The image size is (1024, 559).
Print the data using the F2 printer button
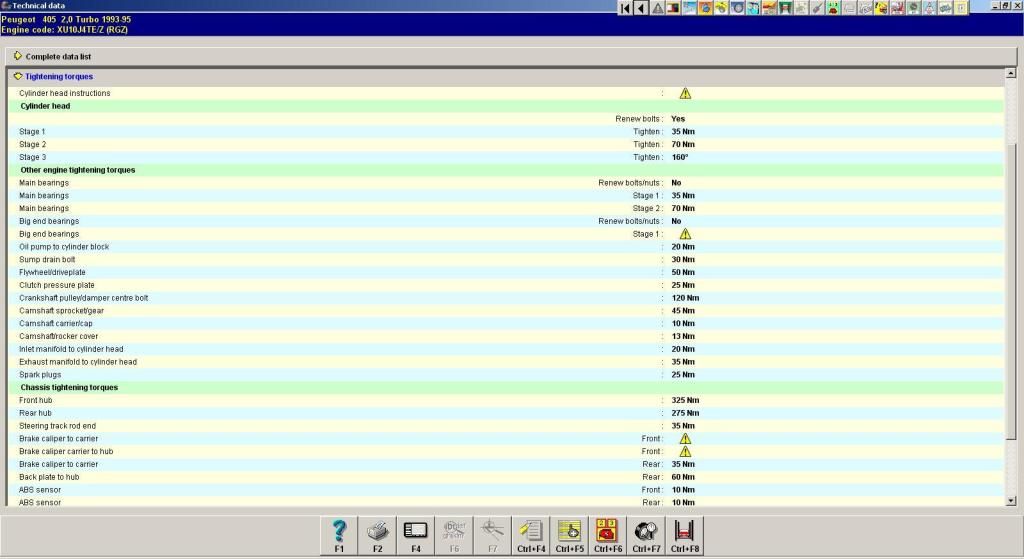point(377,535)
